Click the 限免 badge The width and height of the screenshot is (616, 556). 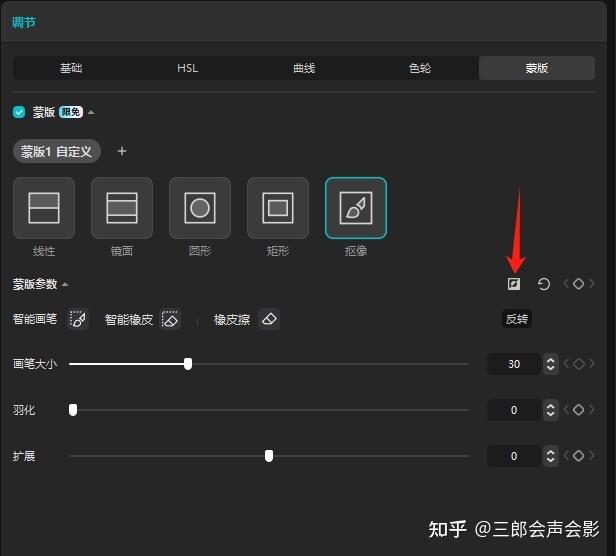71,112
